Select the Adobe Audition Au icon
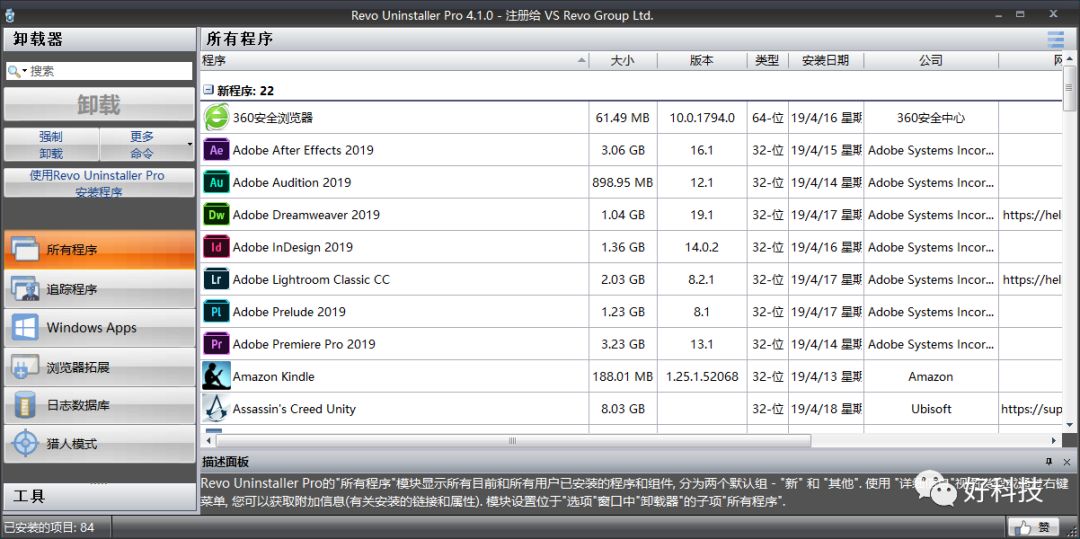This screenshot has height=539, width=1080. [x=216, y=182]
